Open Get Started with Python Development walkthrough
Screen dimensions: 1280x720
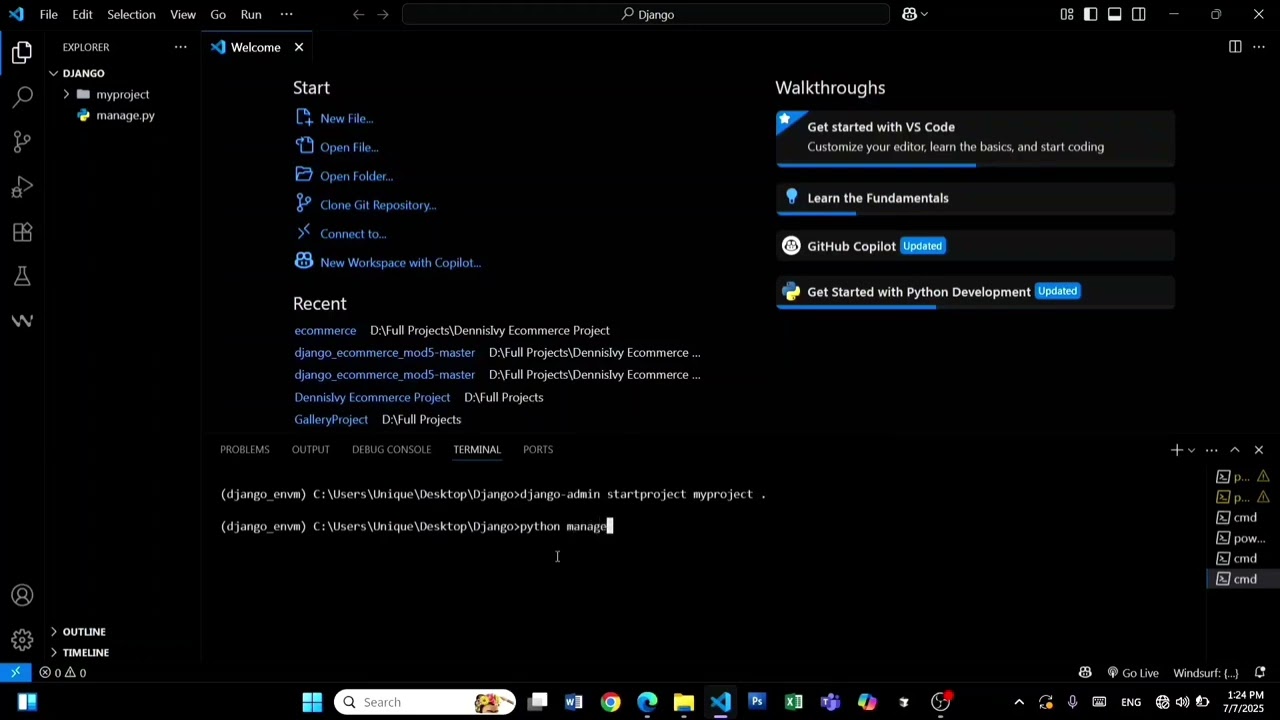pos(975,292)
